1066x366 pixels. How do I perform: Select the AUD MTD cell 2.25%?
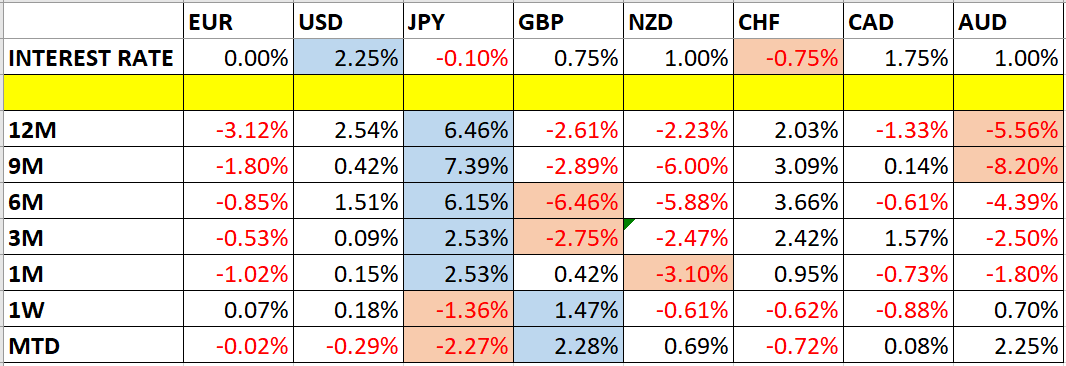click(x=1009, y=346)
